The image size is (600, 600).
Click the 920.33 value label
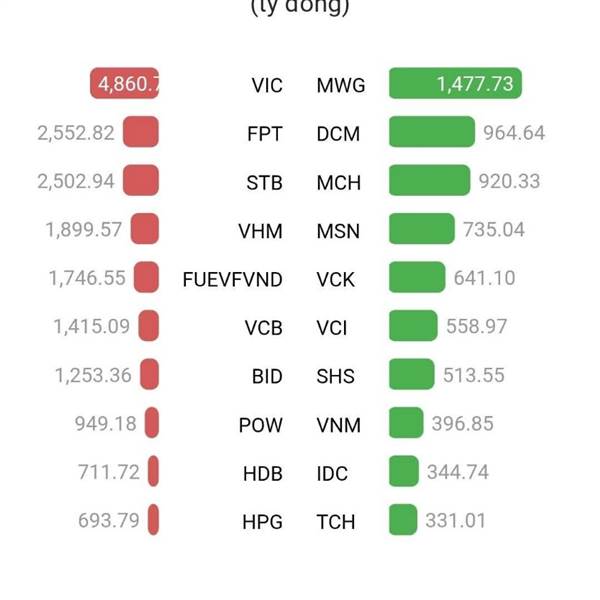click(x=509, y=181)
